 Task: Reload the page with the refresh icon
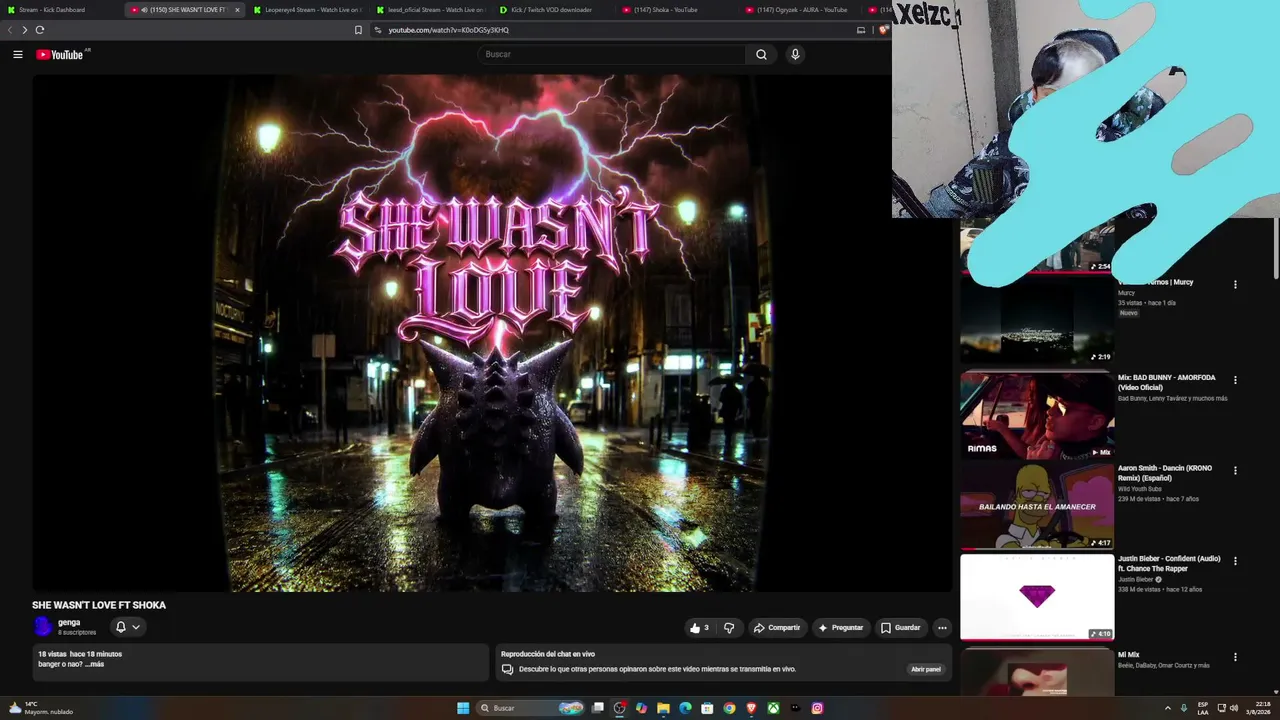click(x=40, y=30)
